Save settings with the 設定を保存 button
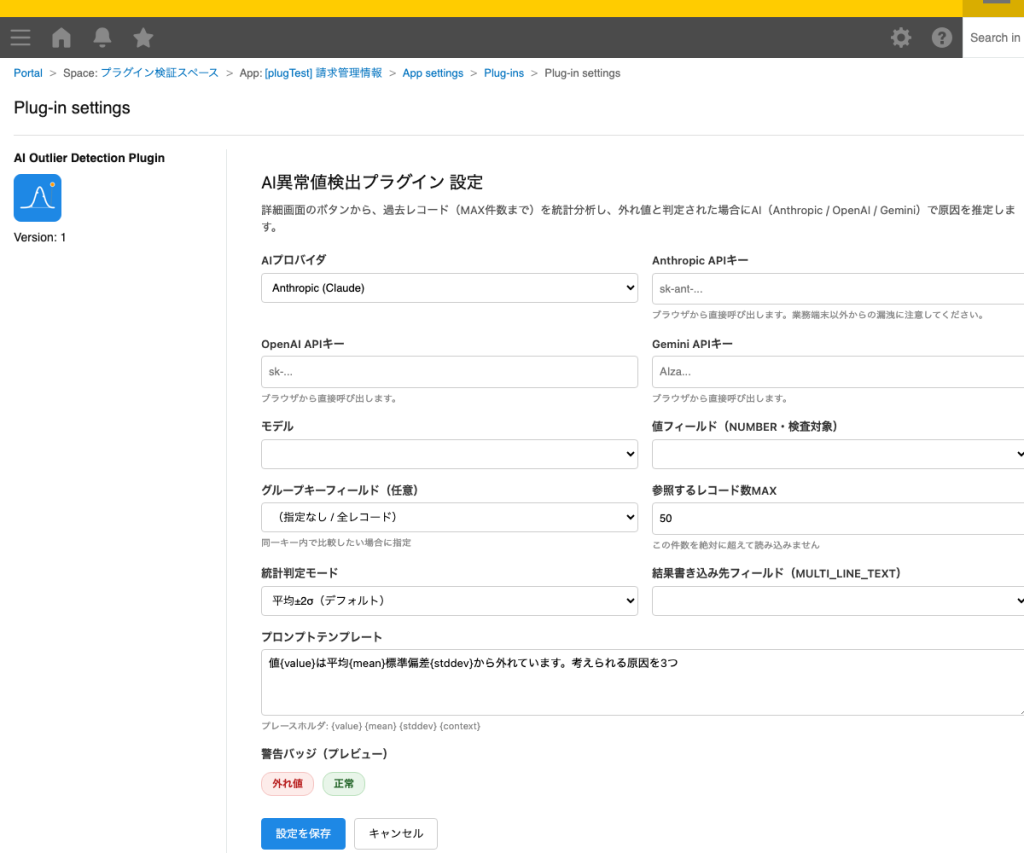The image size is (1024, 853). [x=303, y=833]
